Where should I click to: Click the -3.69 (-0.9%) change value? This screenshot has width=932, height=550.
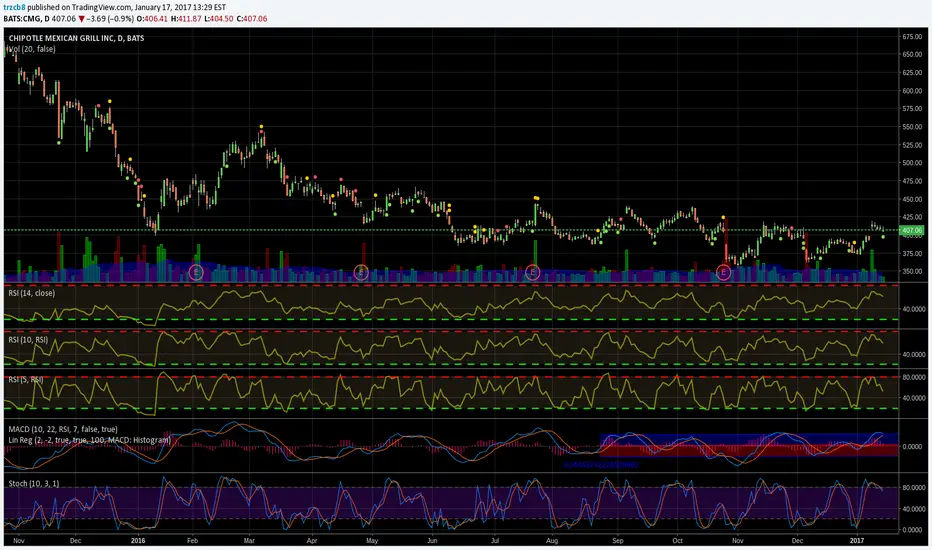point(110,19)
